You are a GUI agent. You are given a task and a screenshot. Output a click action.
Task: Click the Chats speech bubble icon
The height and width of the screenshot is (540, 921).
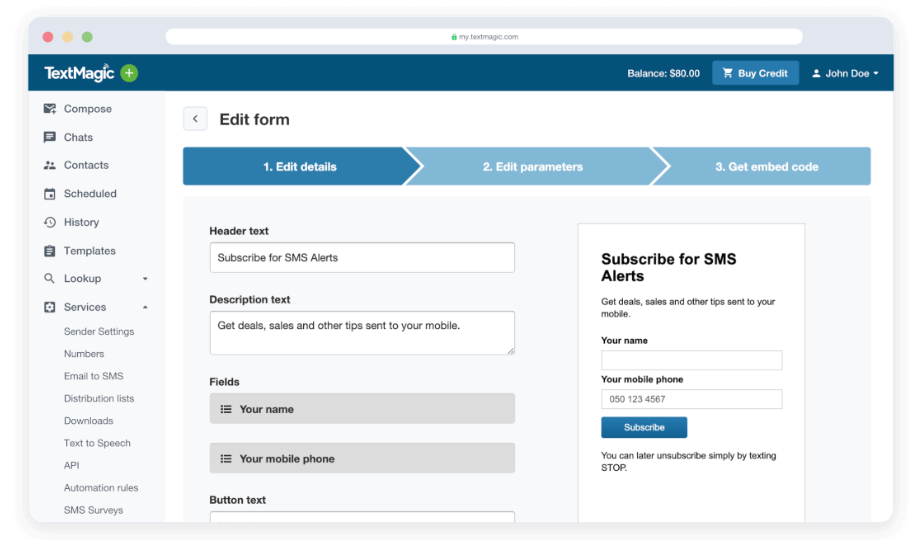pos(50,137)
